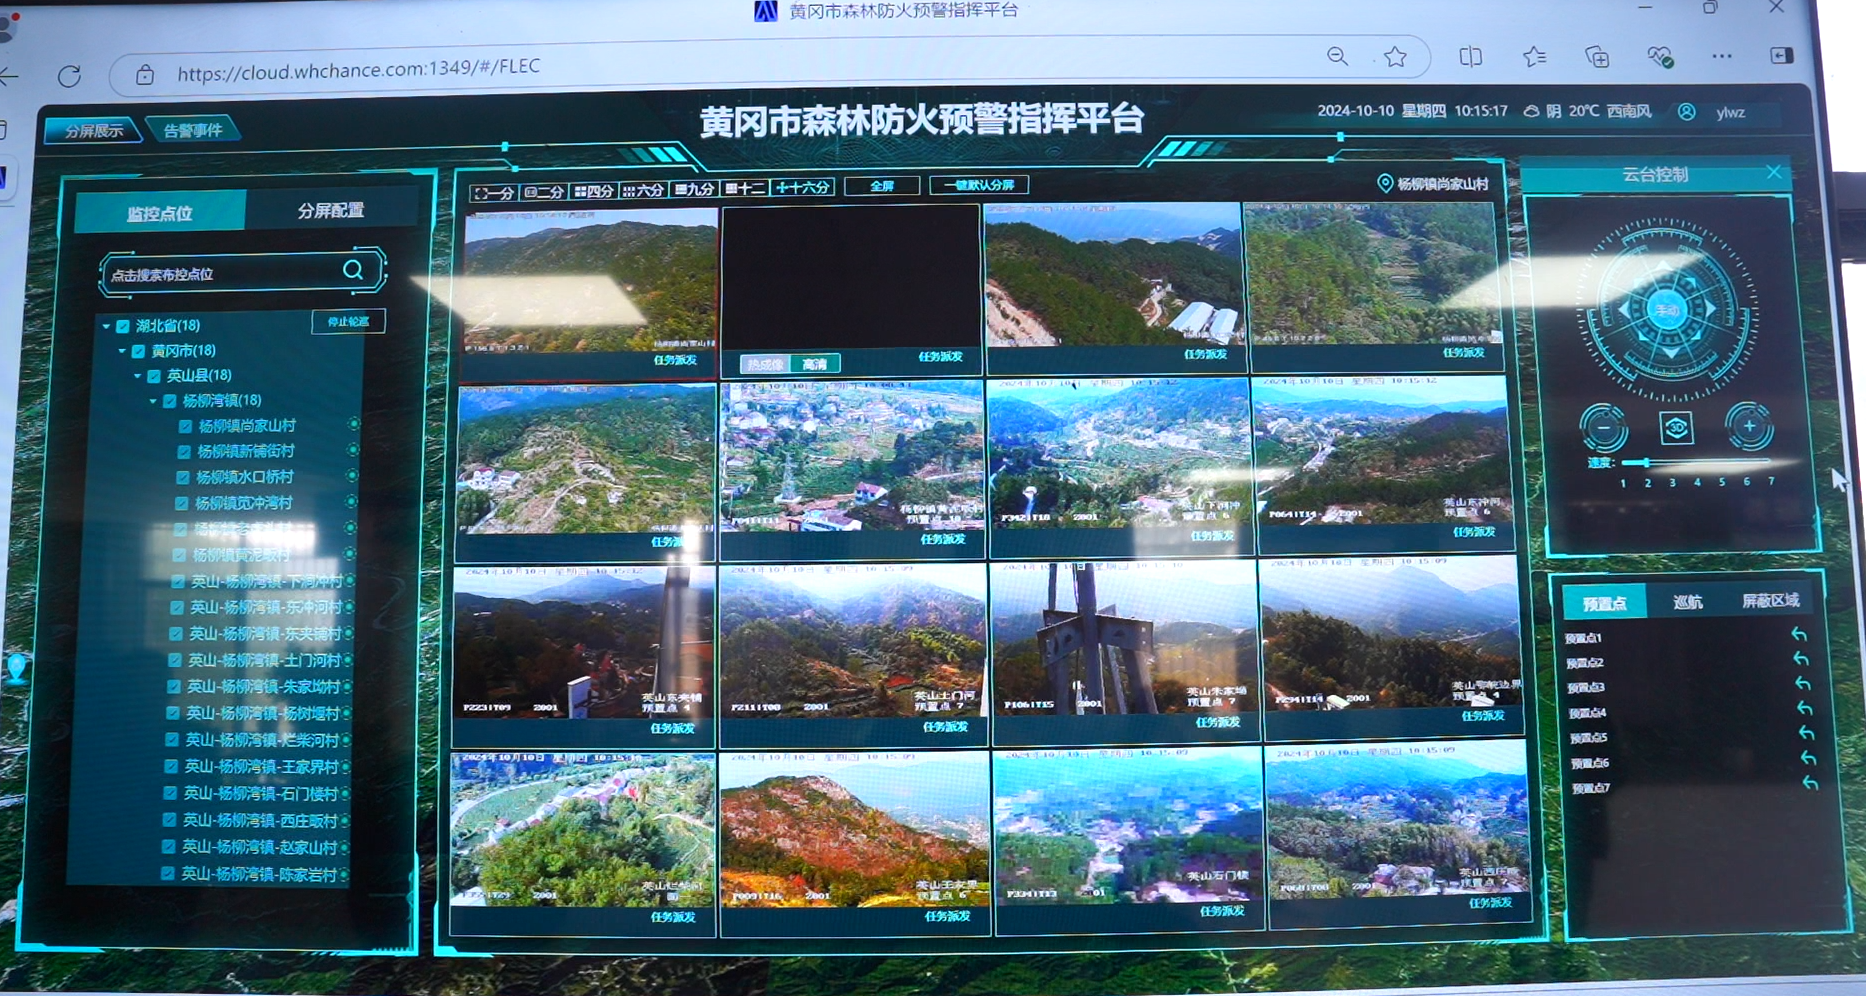Recall 预置点1 with its arrow icon
This screenshot has width=1866, height=996.
tap(1799, 634)
